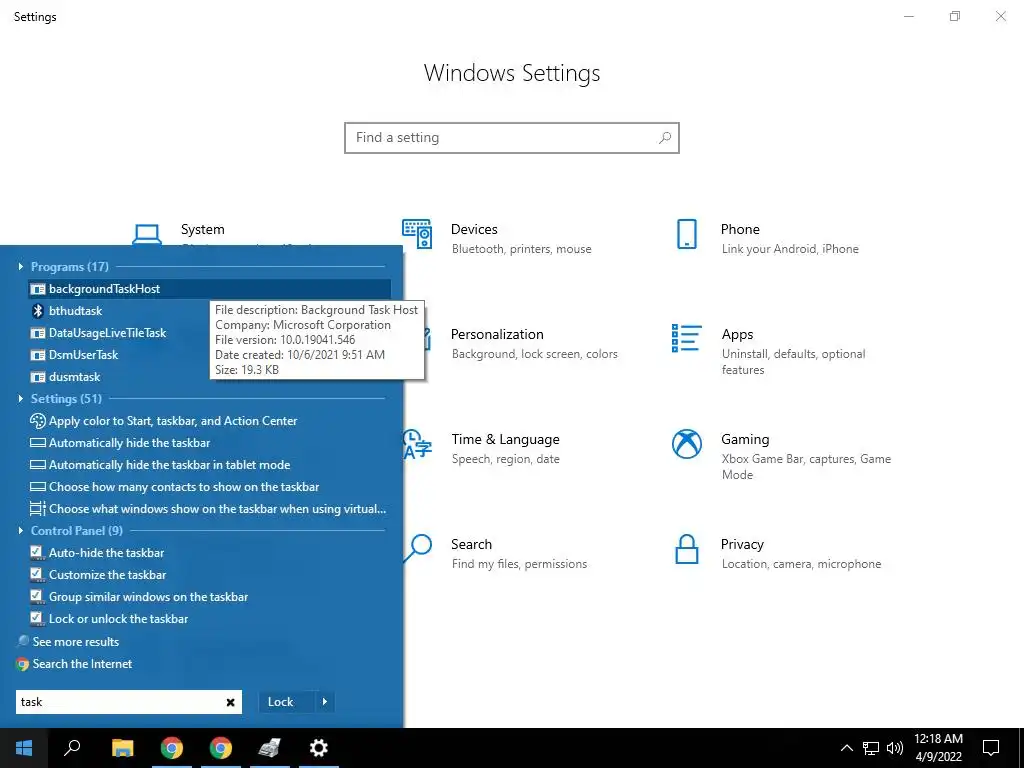Image resolution: width=1024 pixels, height=768 pixels.
Task: Collapse the Programs (17) group
Action: click(20, 266)
